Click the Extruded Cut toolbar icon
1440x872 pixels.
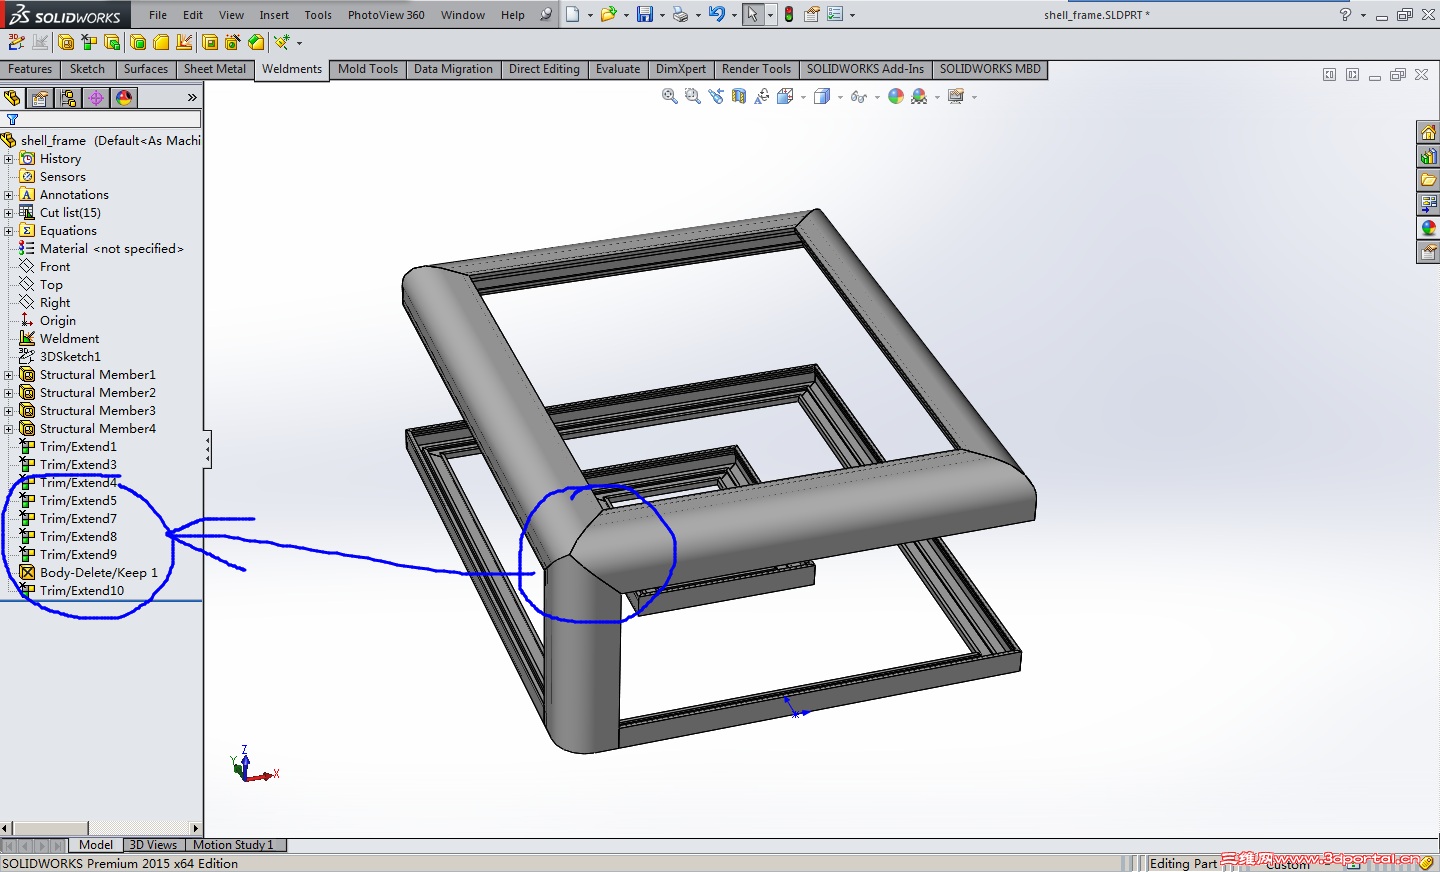(x=210, y=42)
